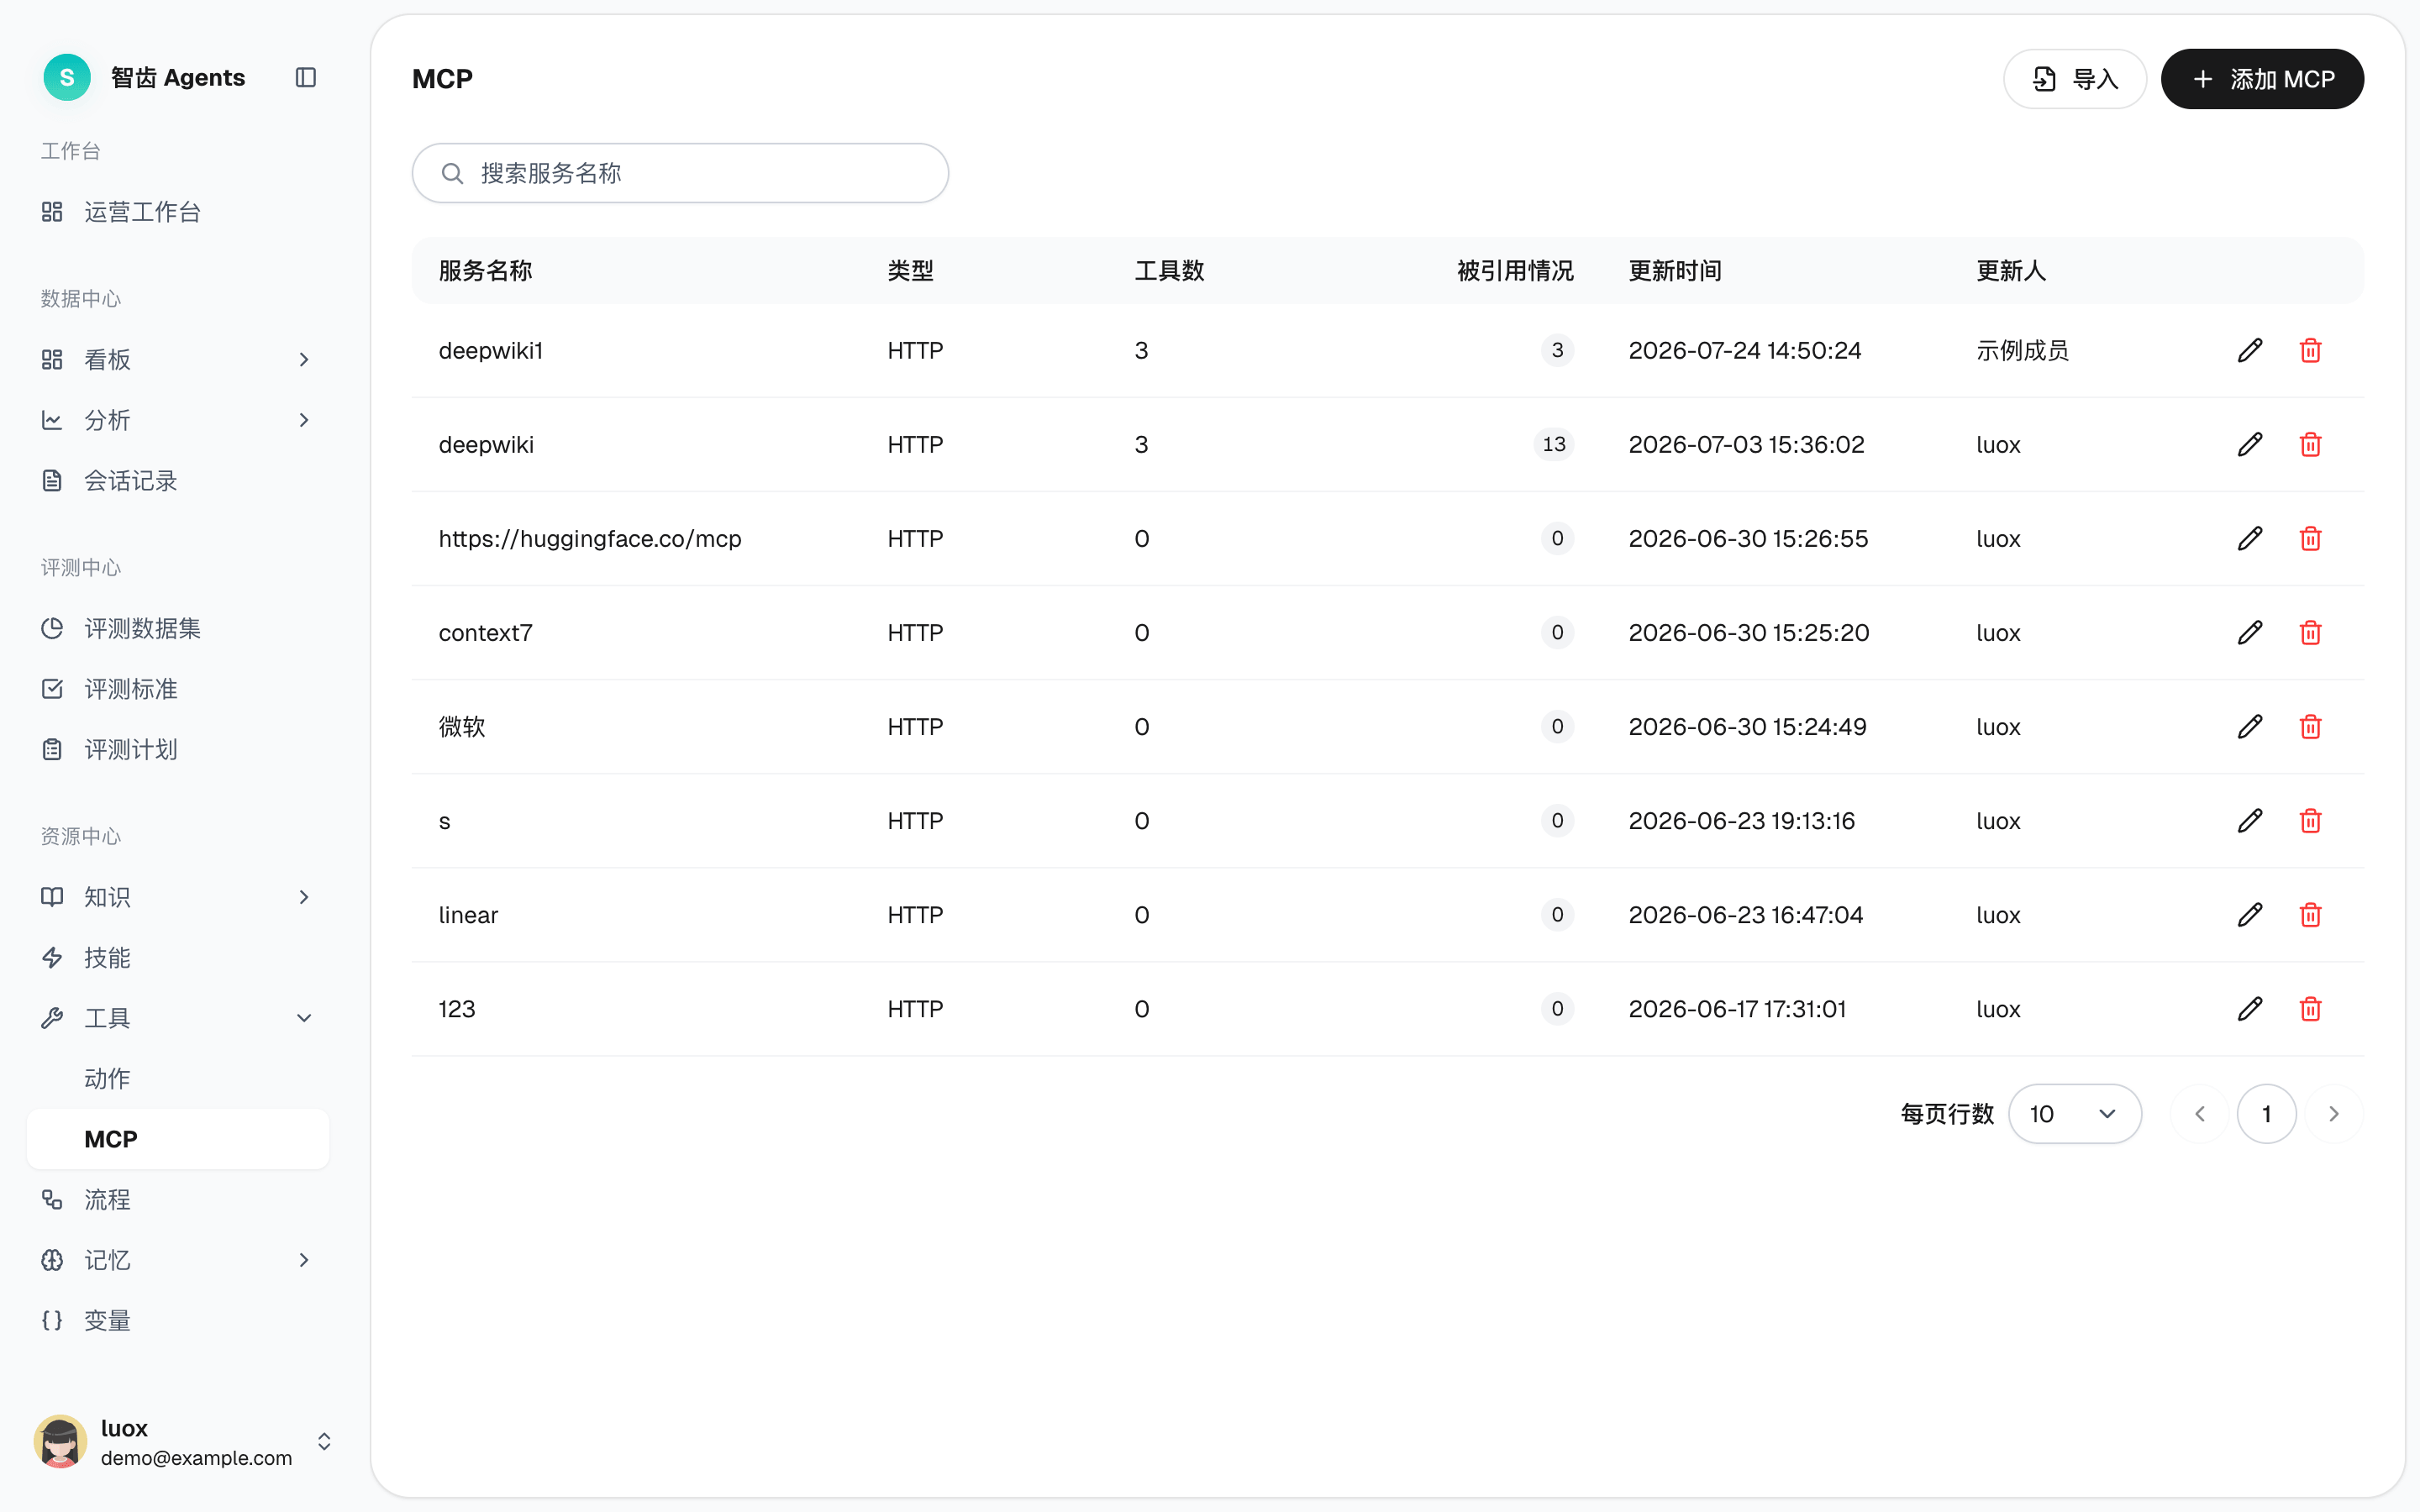Open the rows-per-page dropdown showing 10
The width and height of the screenshot is (2420, 1512).
coord(2074,1113)
